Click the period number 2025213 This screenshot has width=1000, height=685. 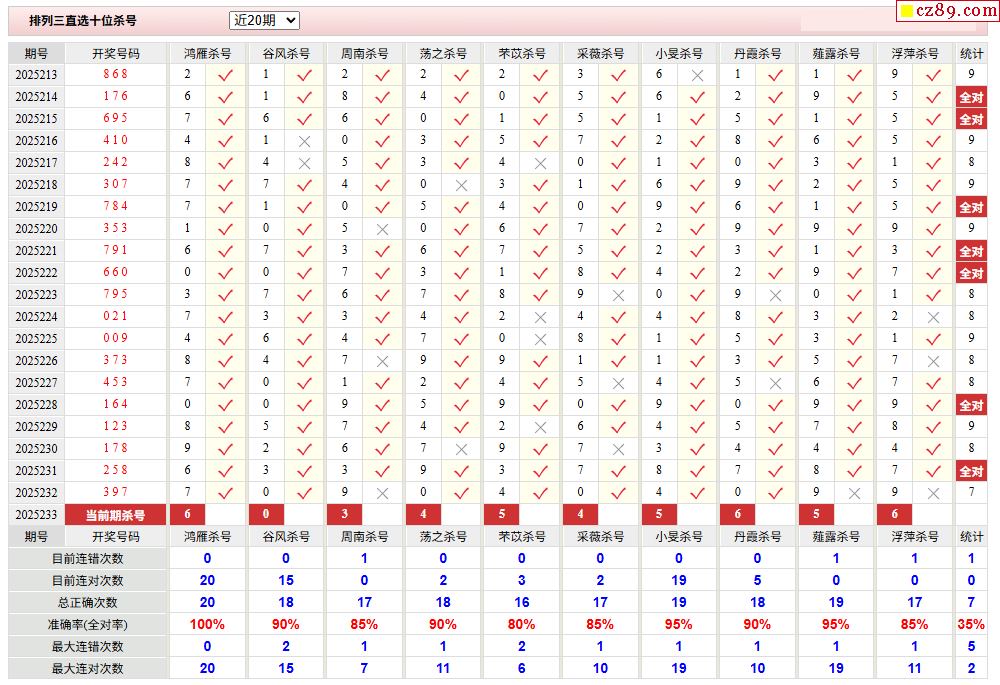[x=36, y=75]
